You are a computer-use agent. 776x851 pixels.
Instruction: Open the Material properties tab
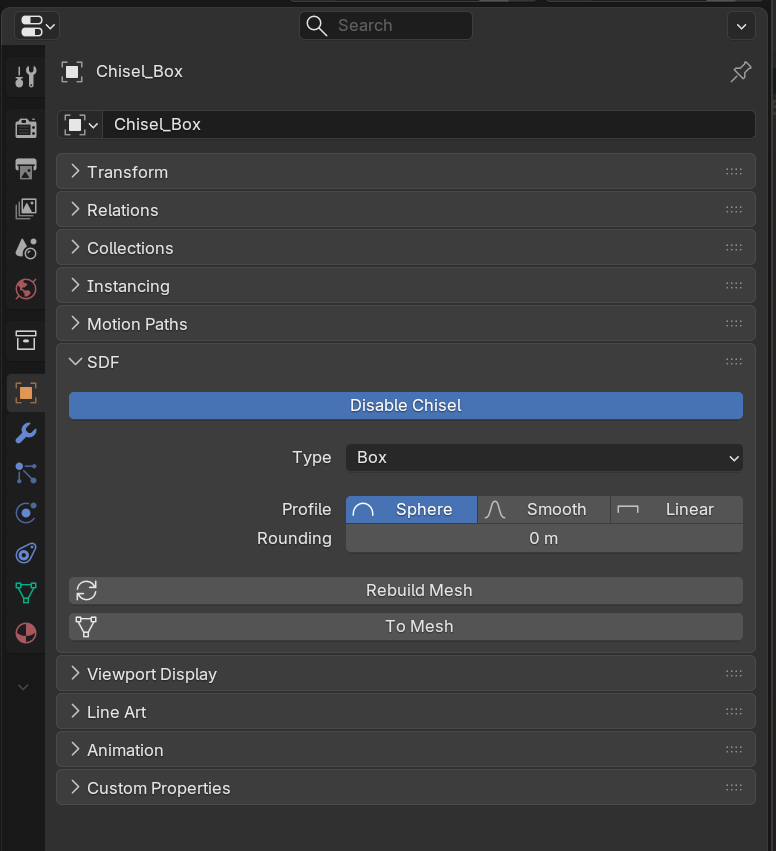coord(25,632)
